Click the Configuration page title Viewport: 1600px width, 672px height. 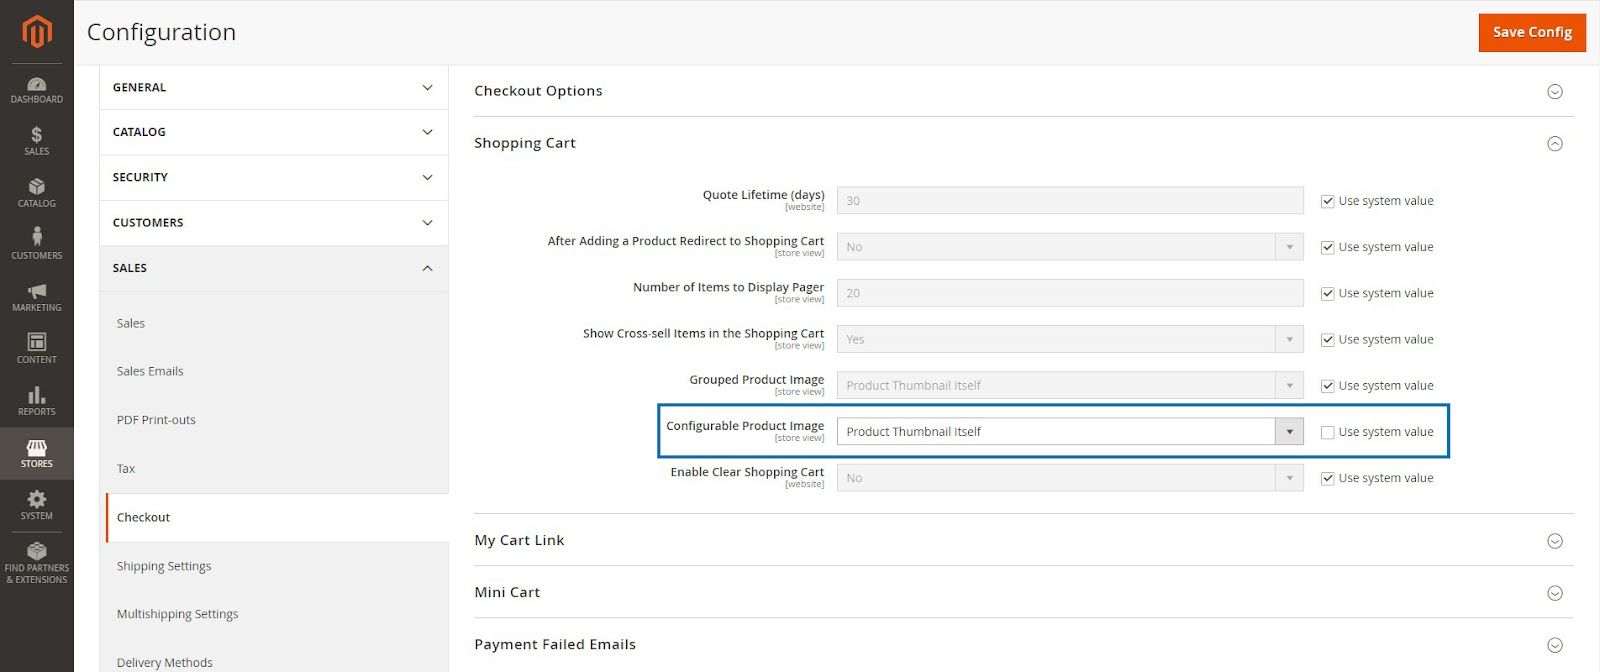[x=161, y=32]
